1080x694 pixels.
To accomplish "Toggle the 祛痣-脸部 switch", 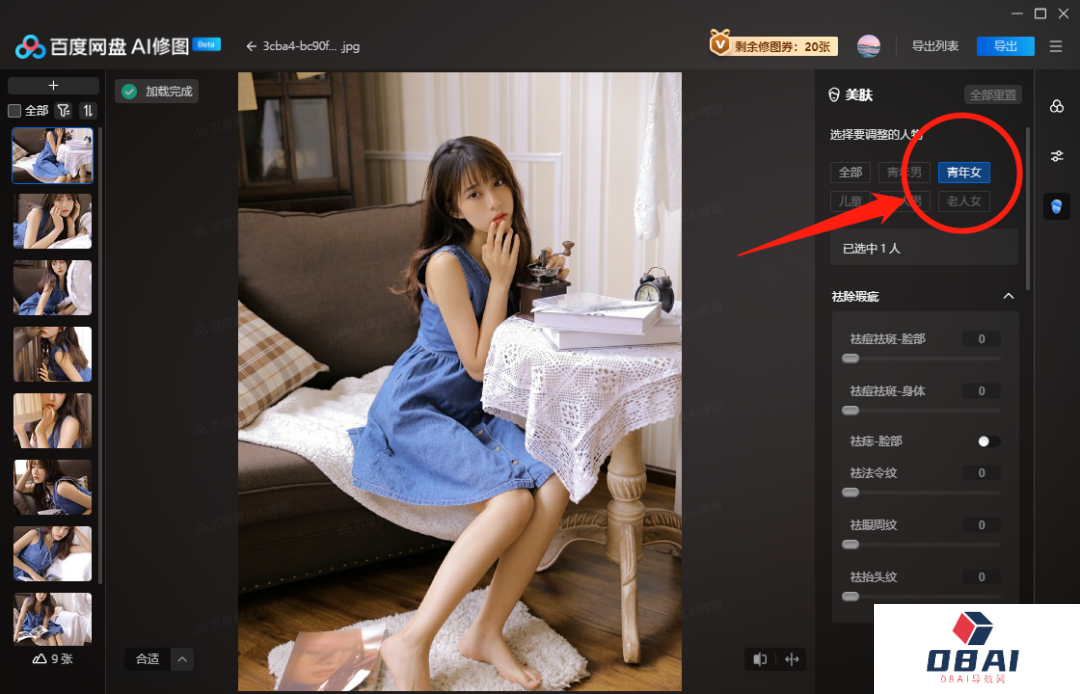I will click(x=989, y=441).
